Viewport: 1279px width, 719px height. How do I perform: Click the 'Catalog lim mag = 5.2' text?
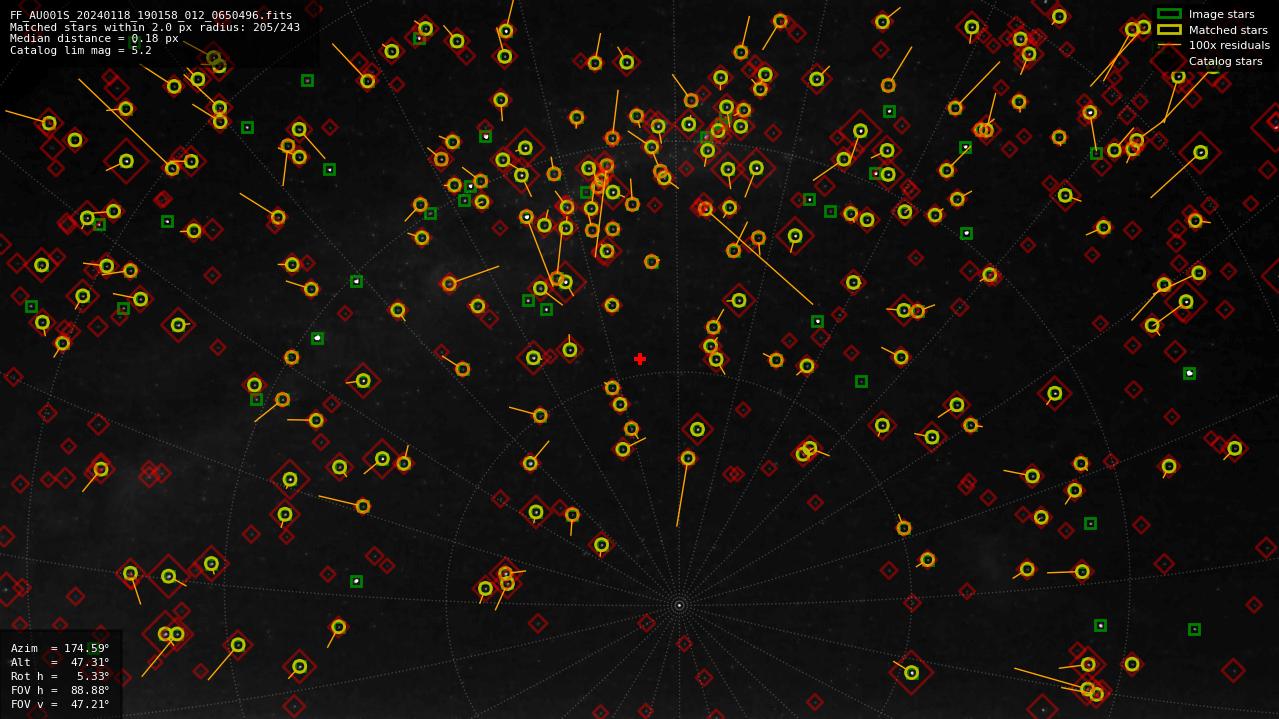(81, 50)
